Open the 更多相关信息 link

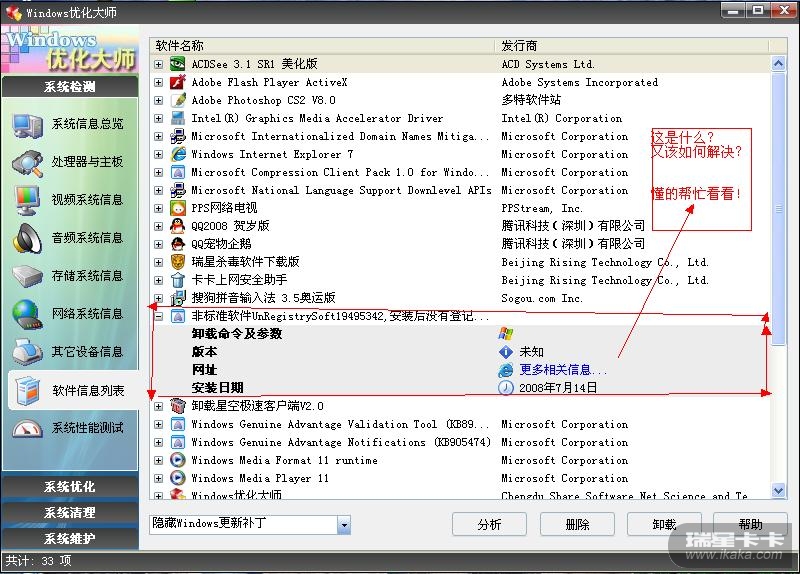pos(563,370)
